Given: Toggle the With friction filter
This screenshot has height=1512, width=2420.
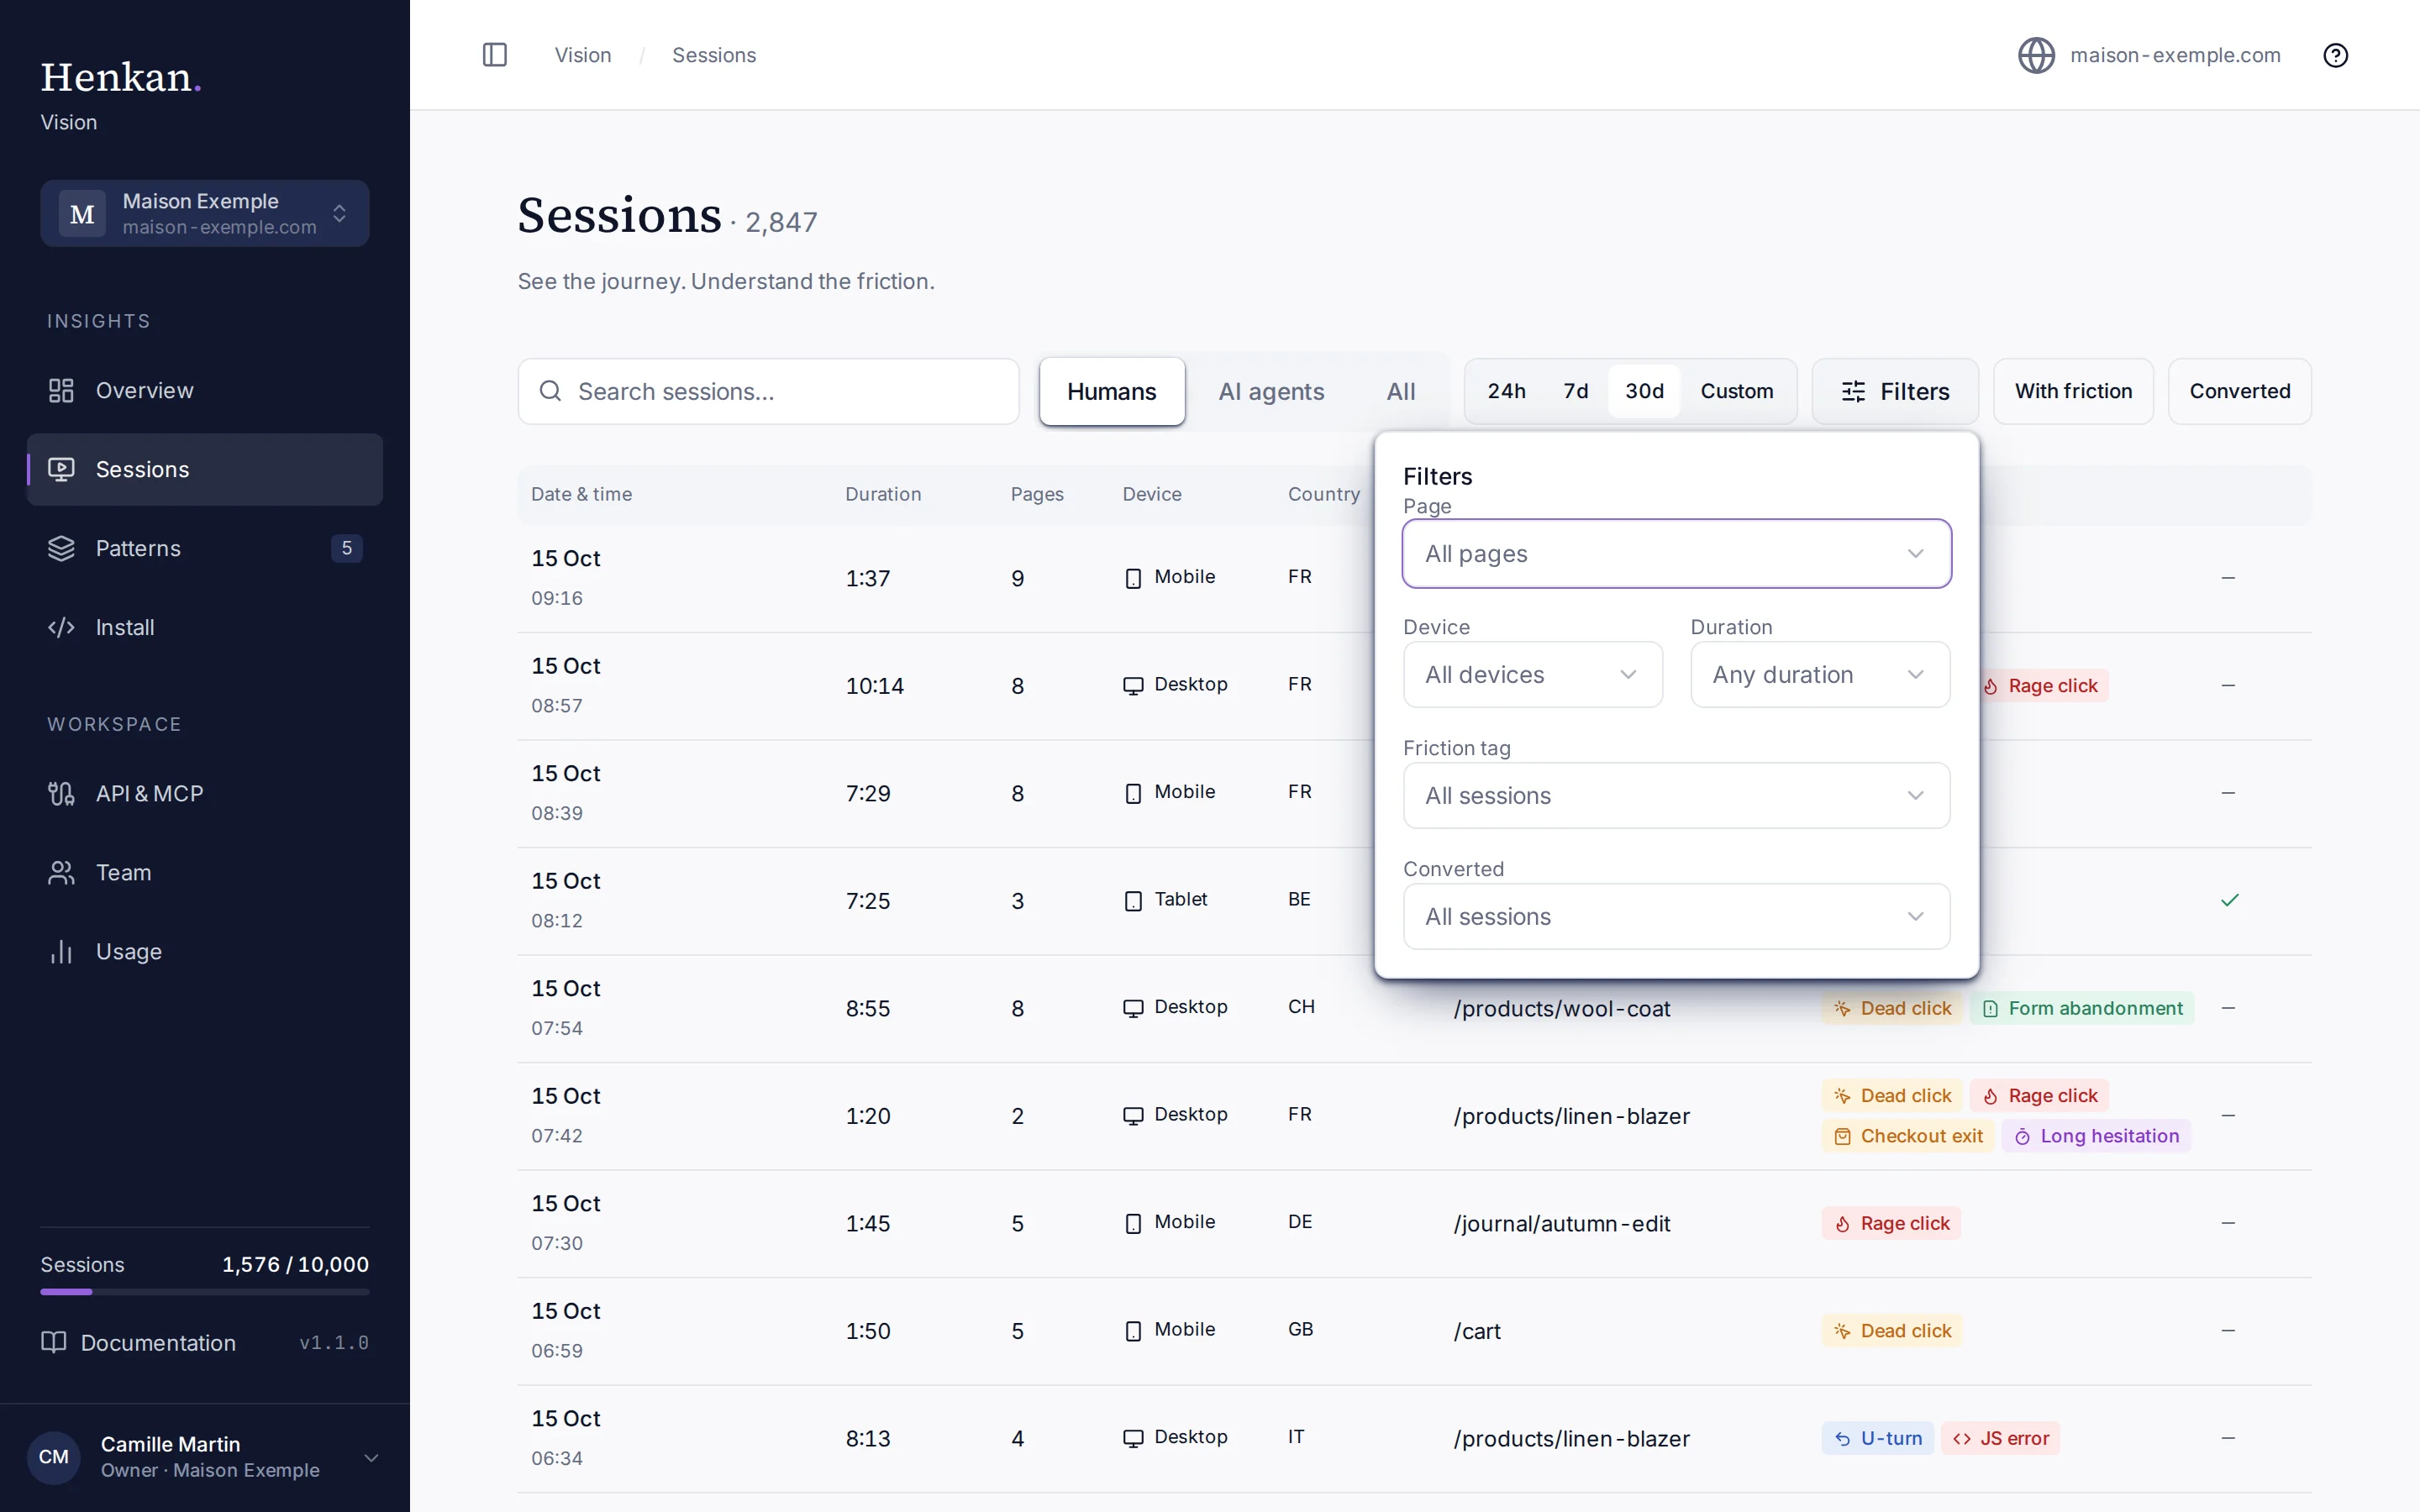Looking at the screenshot, I should click(2073, 391).
